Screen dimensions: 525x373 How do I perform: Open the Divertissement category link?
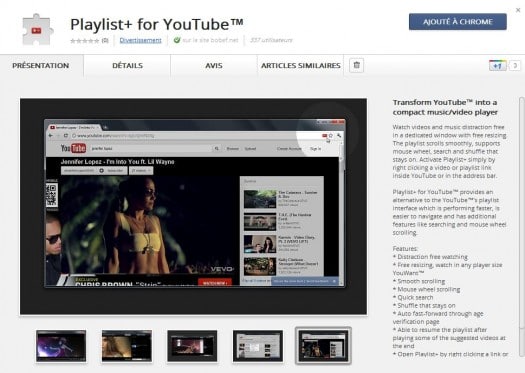coord(140,40)
